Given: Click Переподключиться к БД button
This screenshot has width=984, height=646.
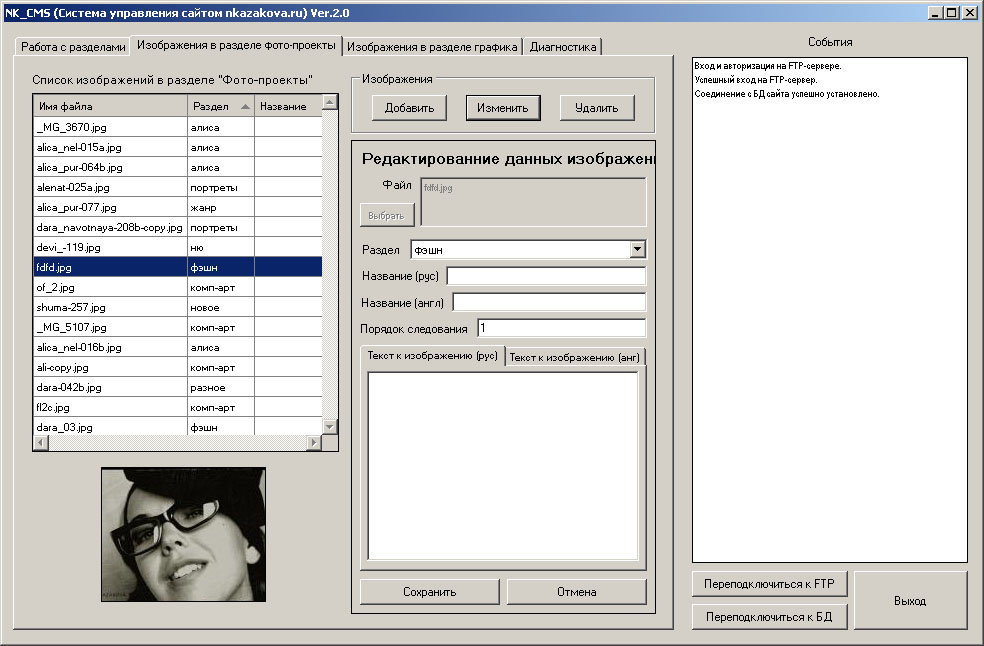Looking at the screenshot, I should (x=769, y=616).
